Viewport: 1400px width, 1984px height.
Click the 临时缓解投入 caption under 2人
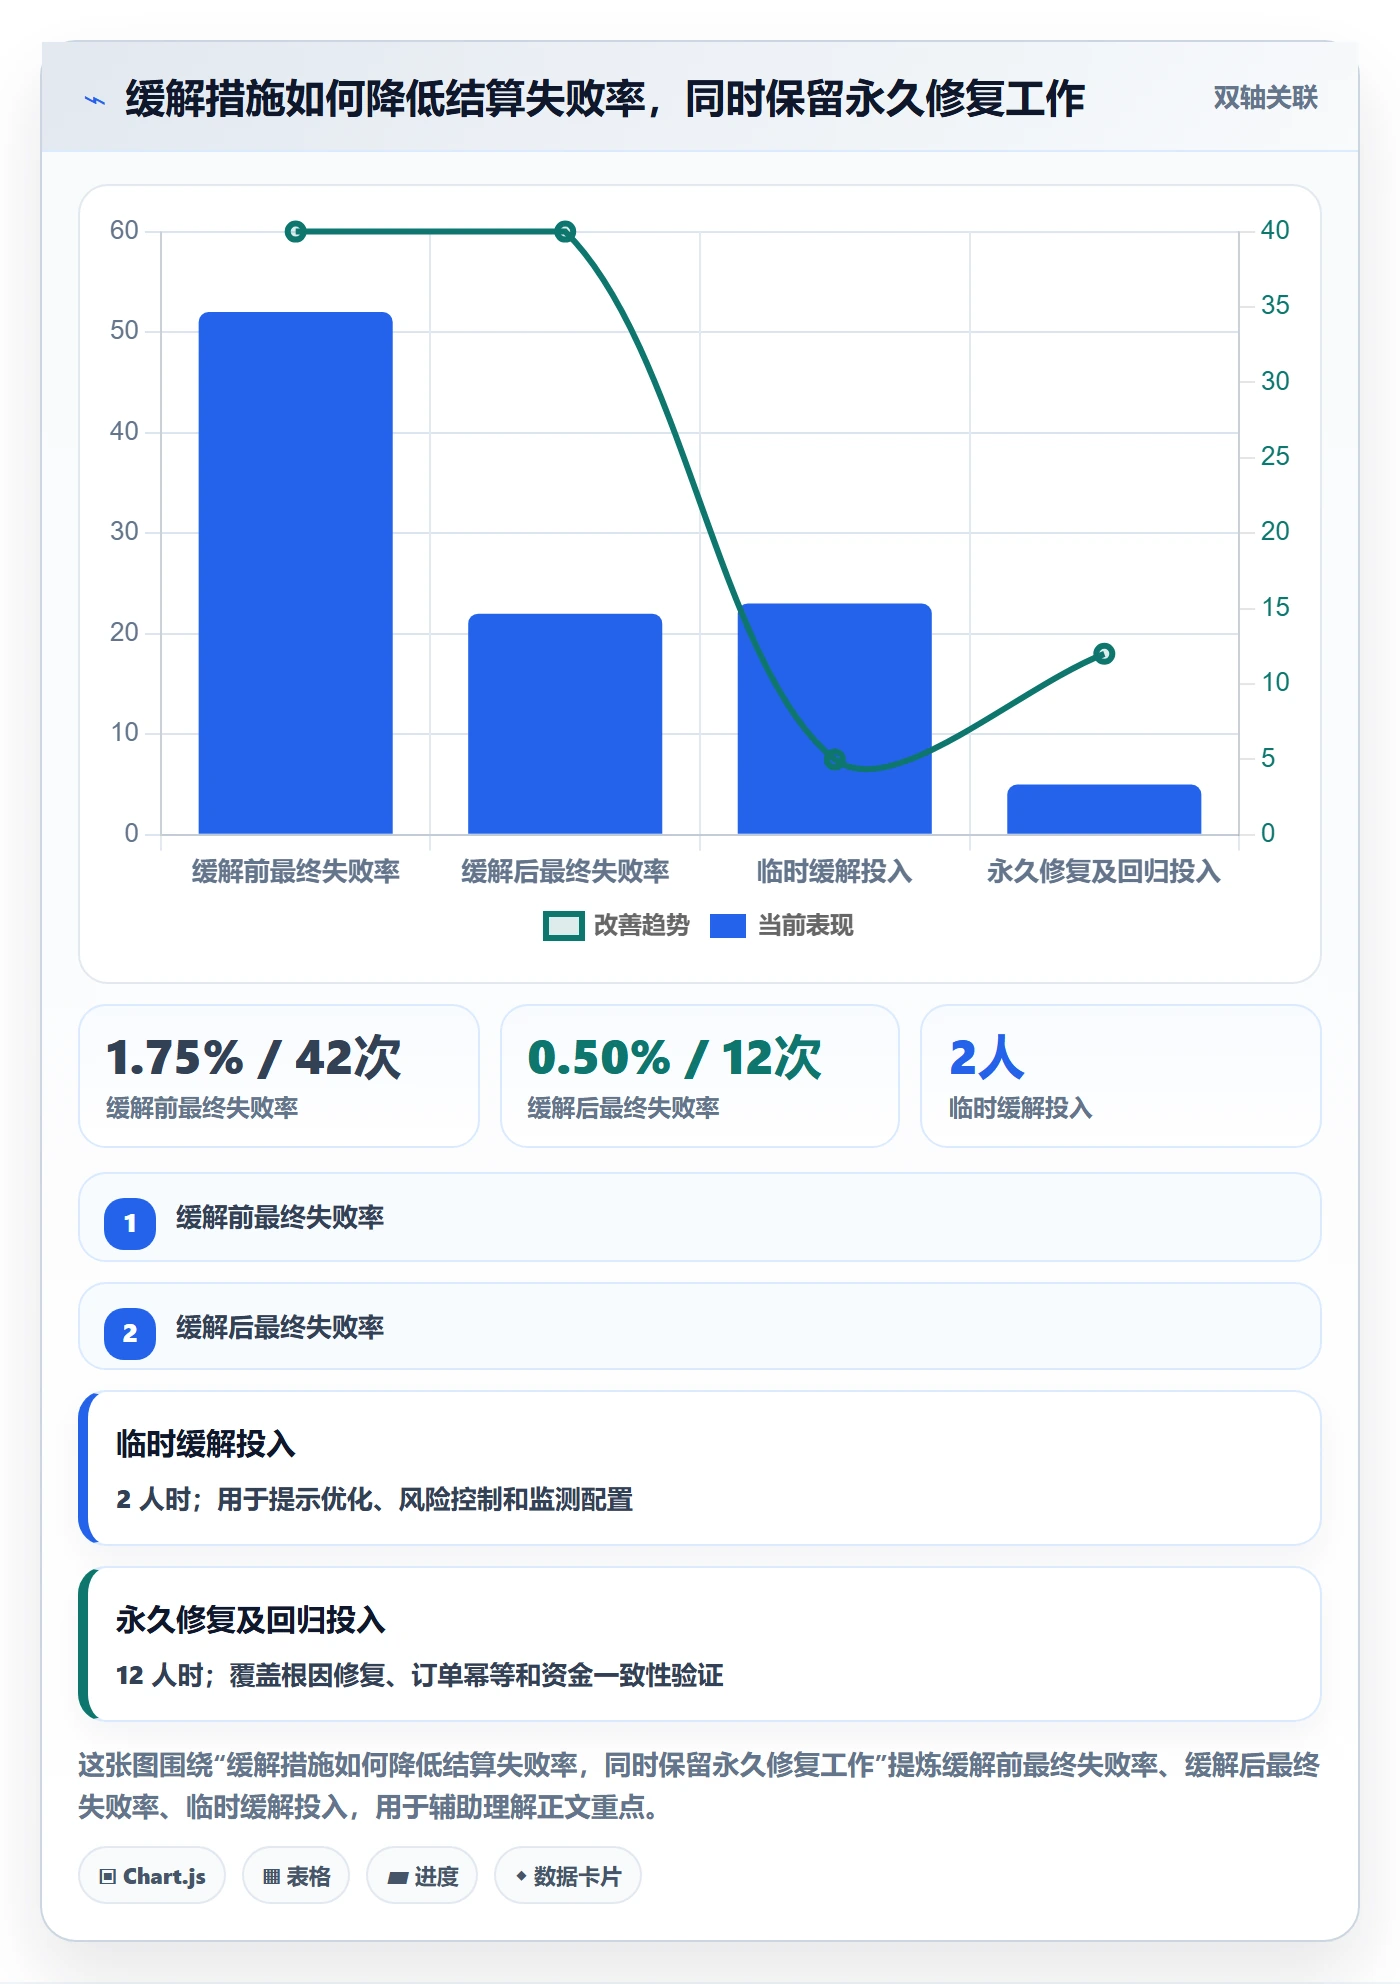pos(1021,1108)
